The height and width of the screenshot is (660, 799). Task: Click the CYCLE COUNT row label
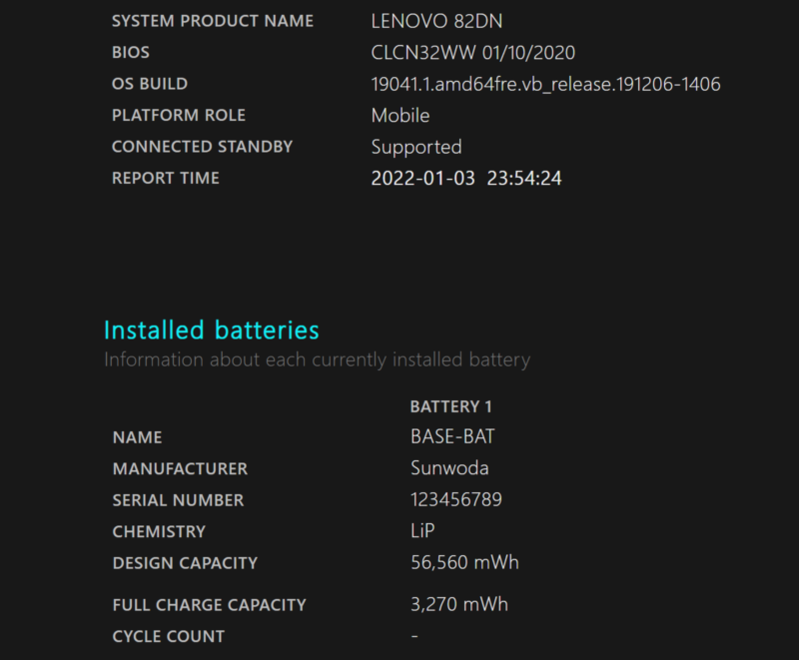click(x=168, y=636)
